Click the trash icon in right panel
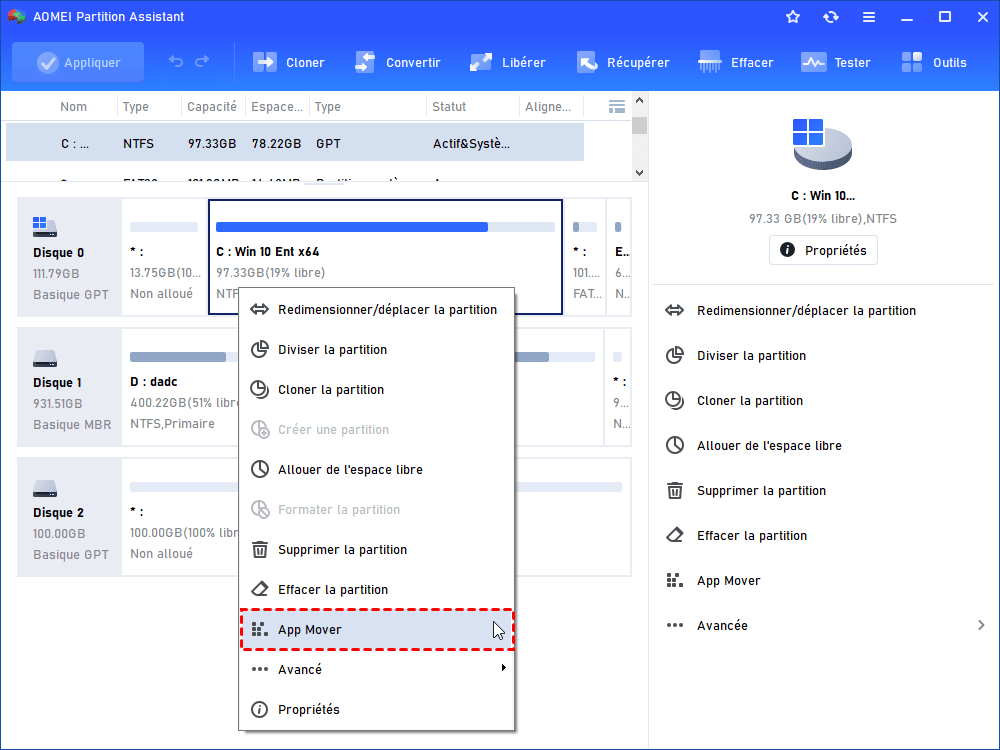 675,490
